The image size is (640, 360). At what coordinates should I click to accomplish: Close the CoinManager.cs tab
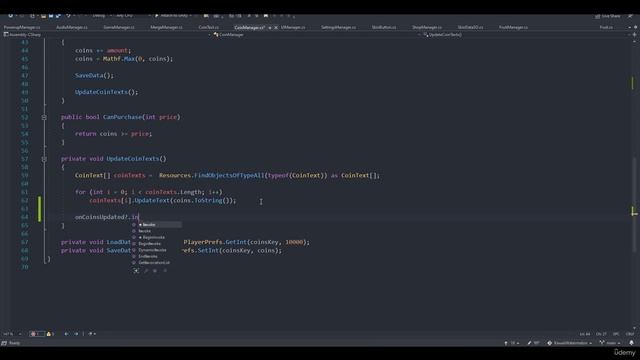point(276,28)
